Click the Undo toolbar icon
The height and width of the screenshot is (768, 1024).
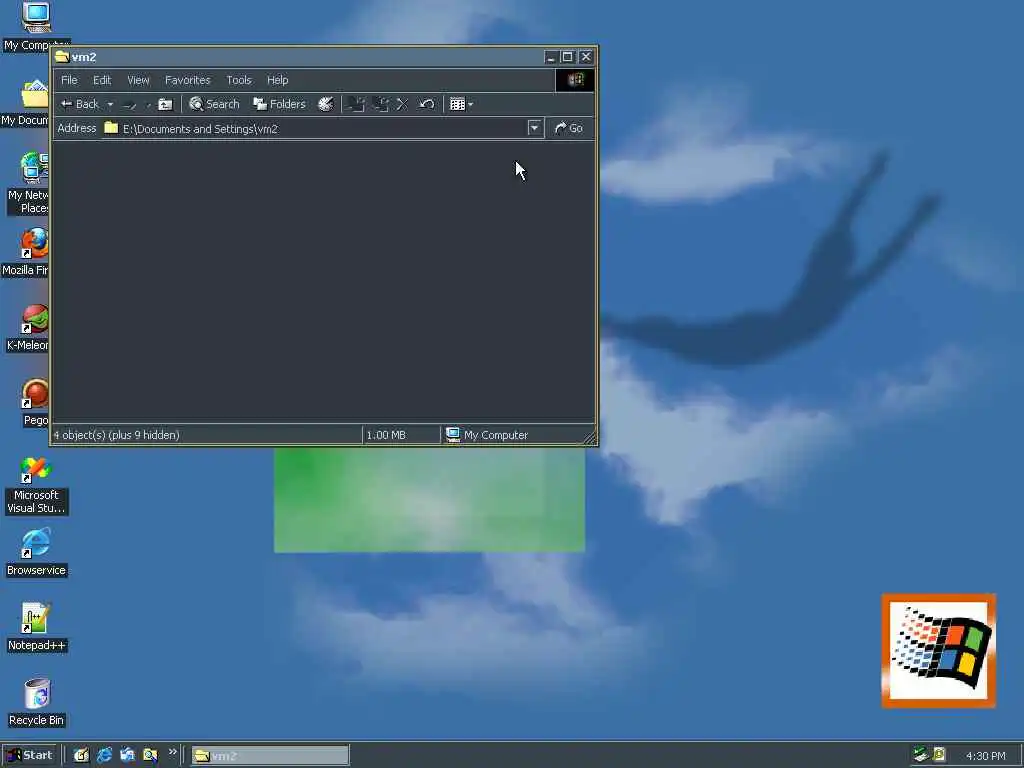tap(426, 104)
